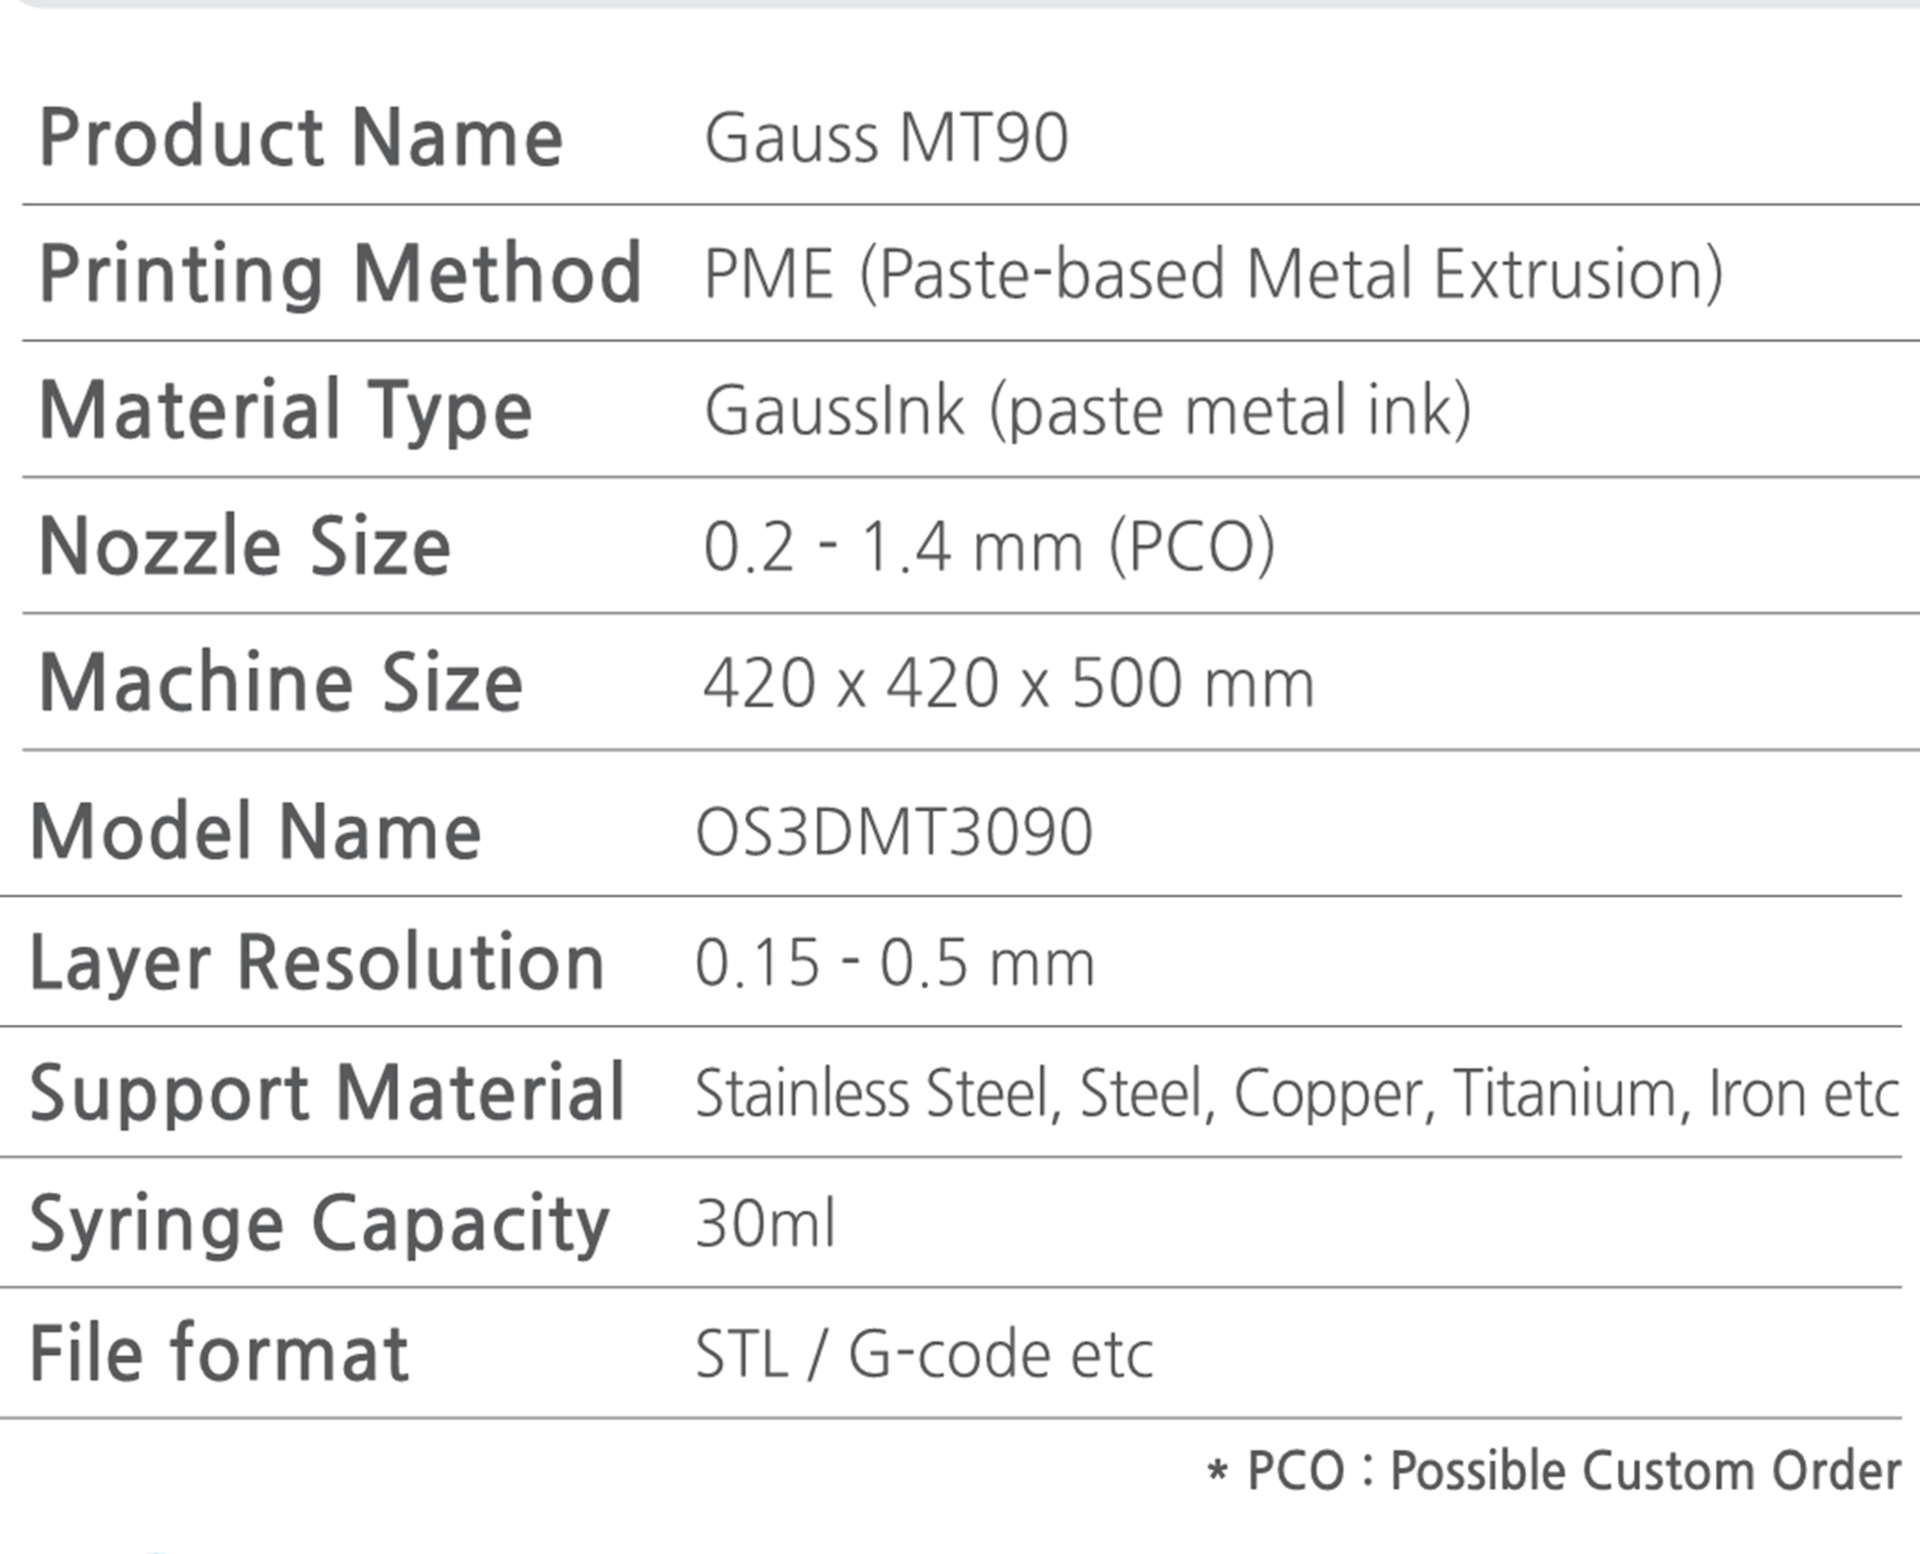Select 420 x 420 x 500 mm value
The image size is (1920, 1554).
click(1009, 683)
